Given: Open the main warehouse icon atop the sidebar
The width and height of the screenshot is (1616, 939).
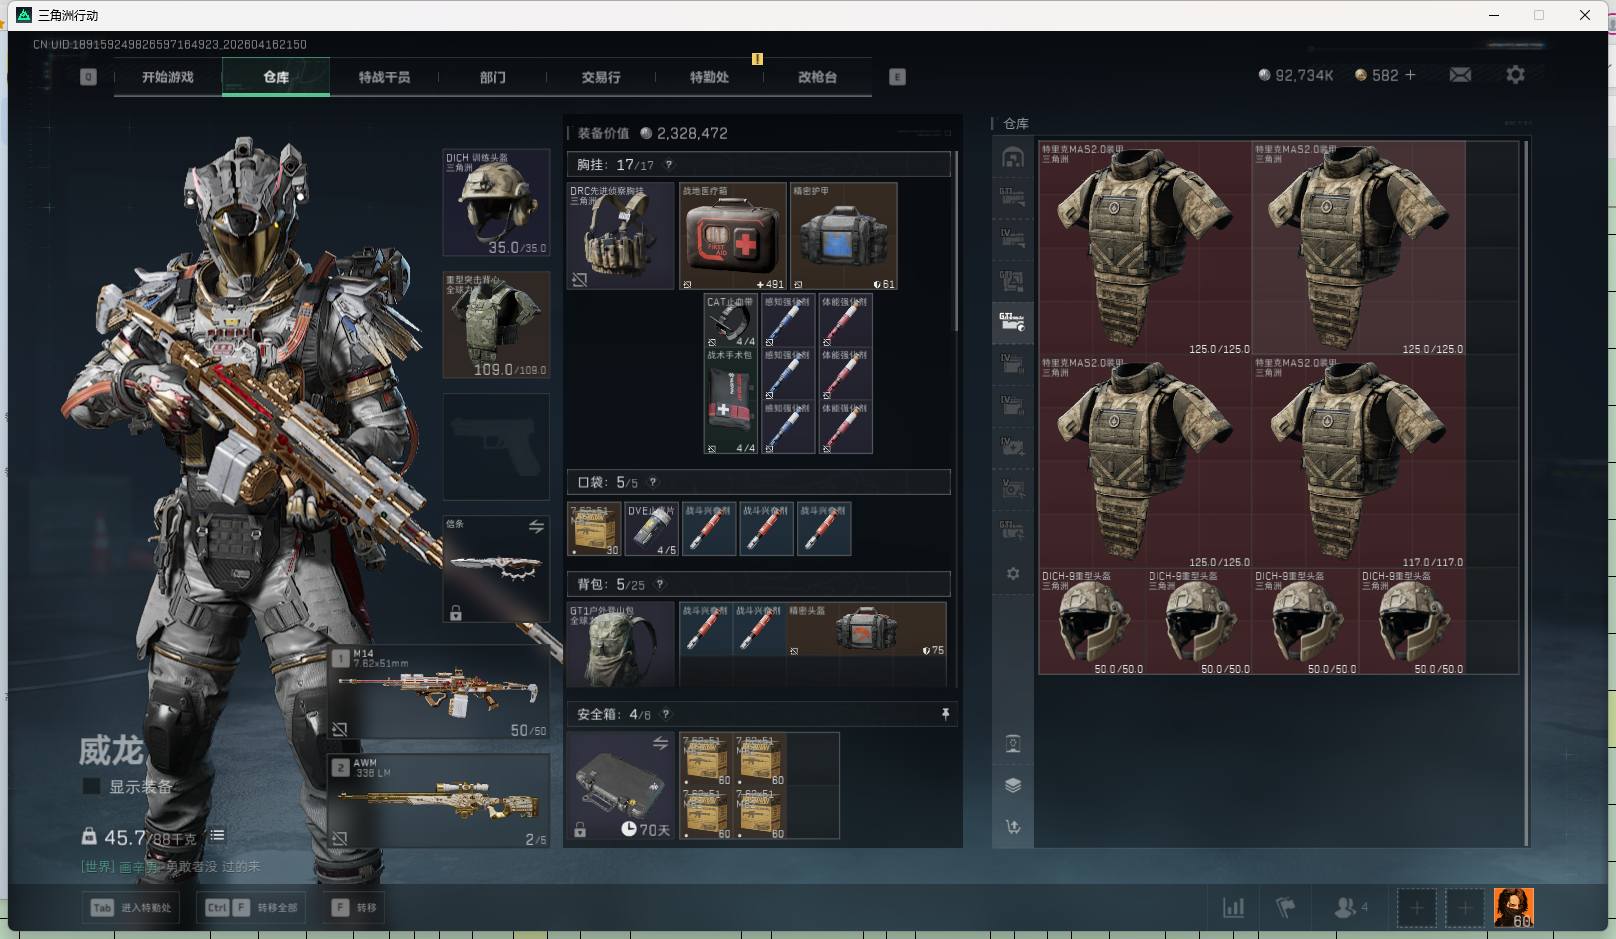Looking at the screenshot, I should [x=1013, y=157].
